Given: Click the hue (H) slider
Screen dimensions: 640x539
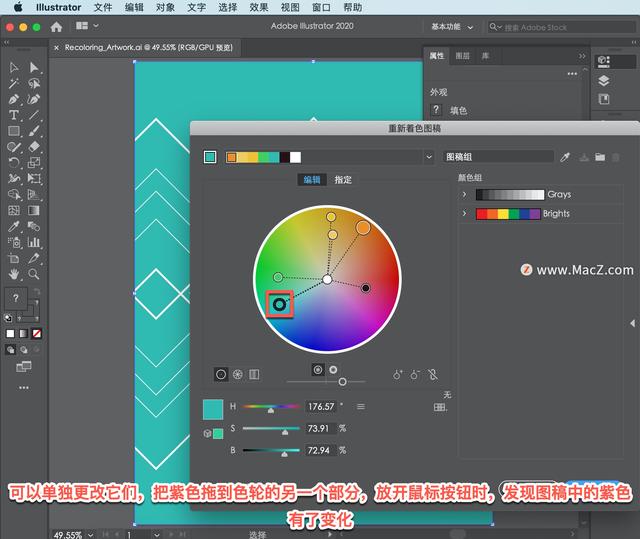Looking at the screenshot, I should pyautogui.click(x=270, y=407).
